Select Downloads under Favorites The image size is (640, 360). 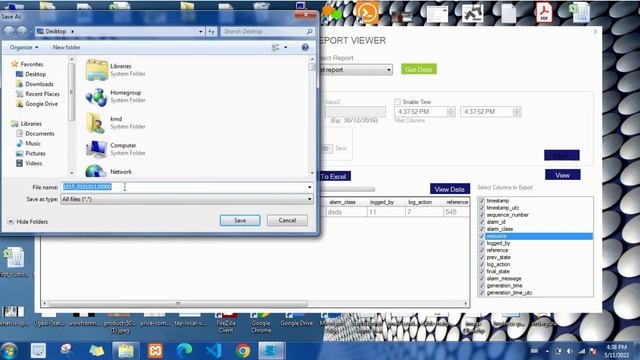tap(35, 84)
